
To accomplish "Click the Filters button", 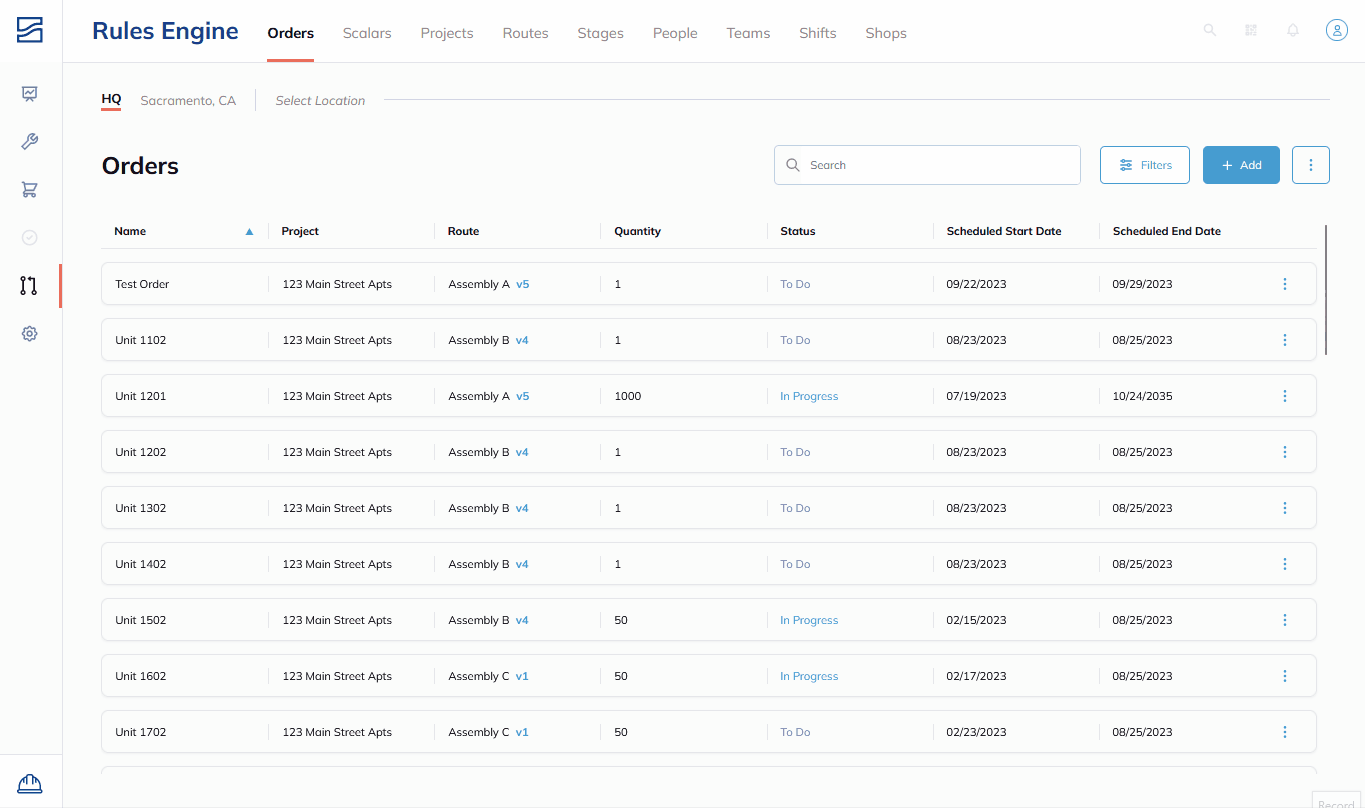I will tap(1145, 165).
